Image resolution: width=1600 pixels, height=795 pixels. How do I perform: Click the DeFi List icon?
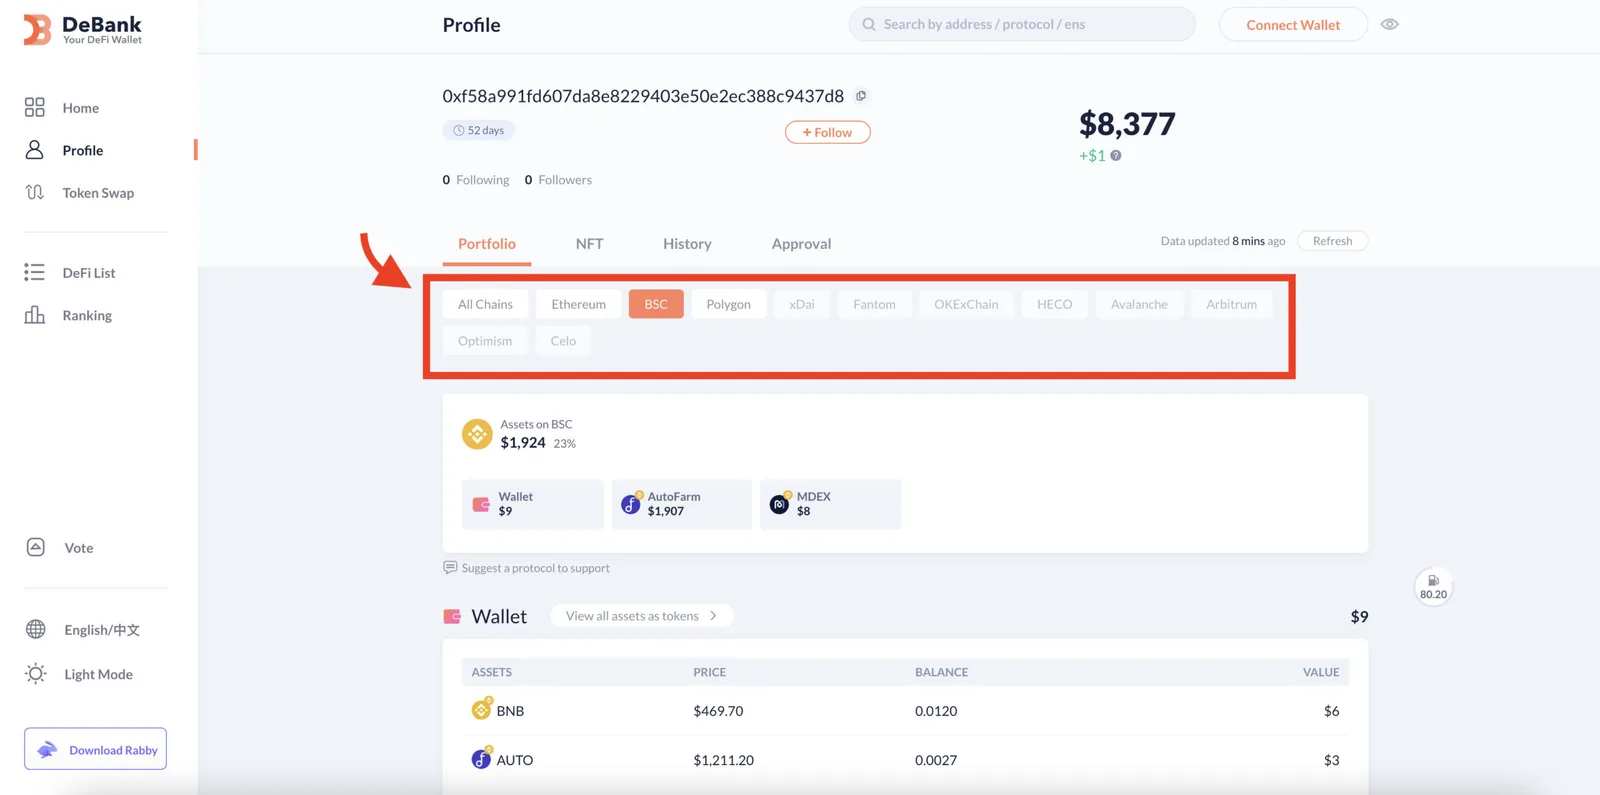pyautogui.click(x=35, y=272)
